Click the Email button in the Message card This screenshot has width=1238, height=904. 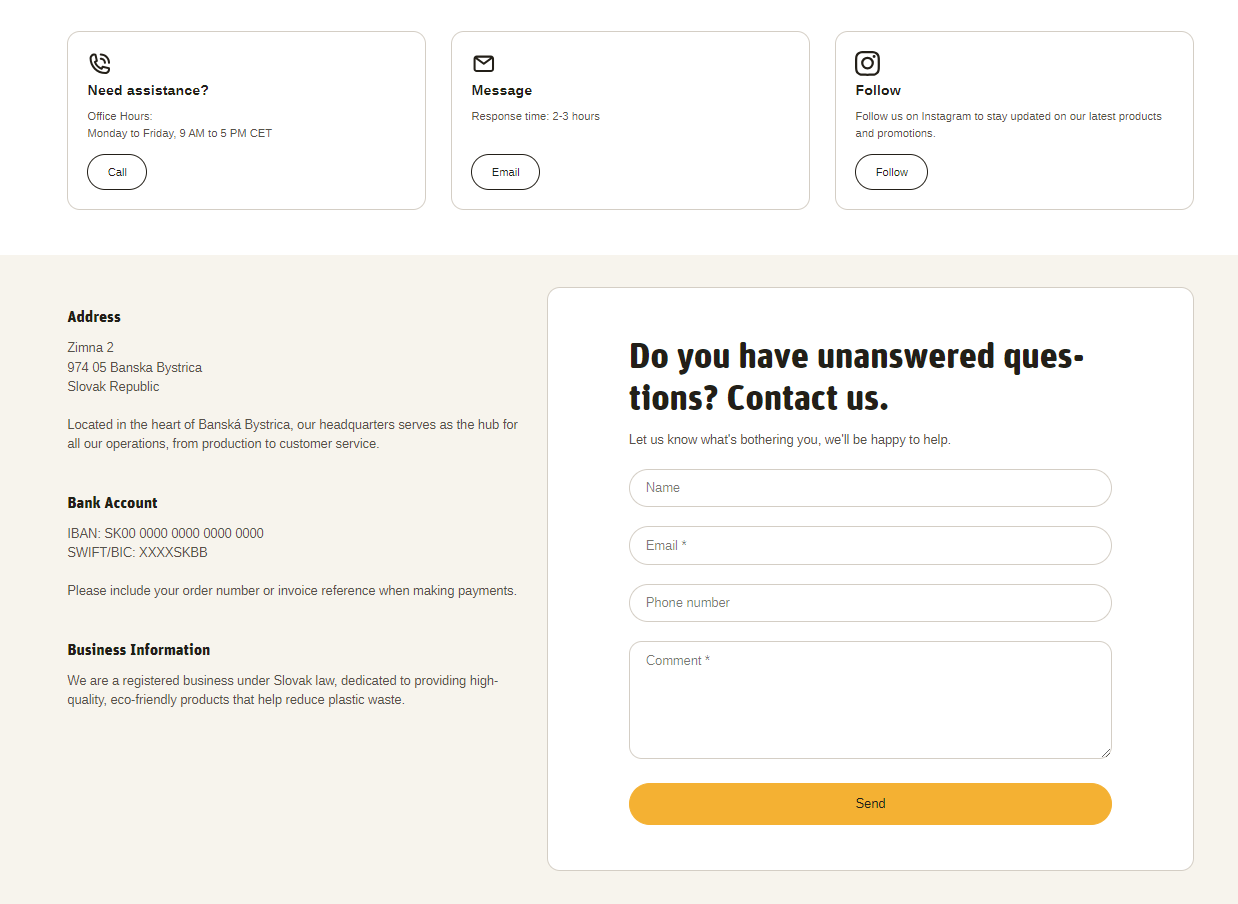point(505,172)
